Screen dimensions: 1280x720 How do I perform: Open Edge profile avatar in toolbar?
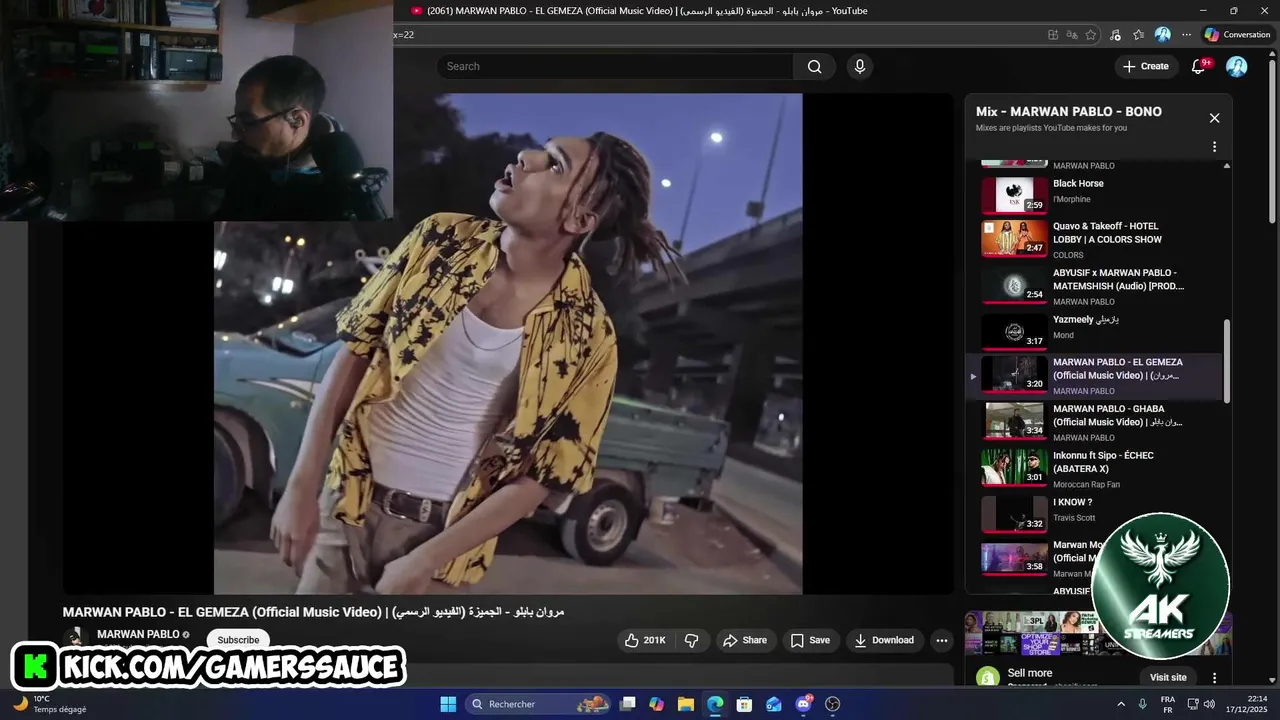point(1162,34)
